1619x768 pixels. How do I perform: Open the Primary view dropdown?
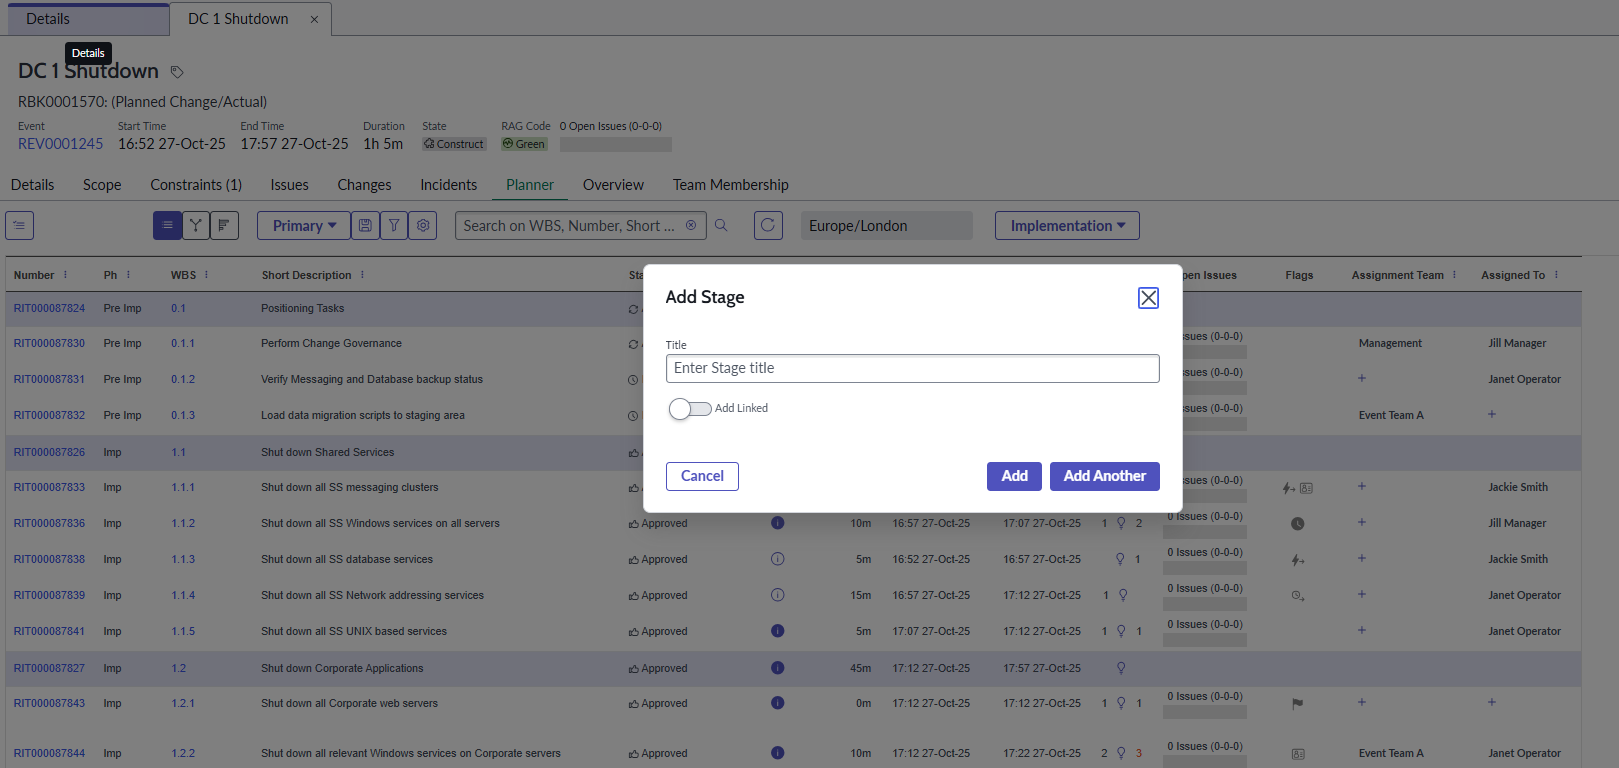(304, 226)
